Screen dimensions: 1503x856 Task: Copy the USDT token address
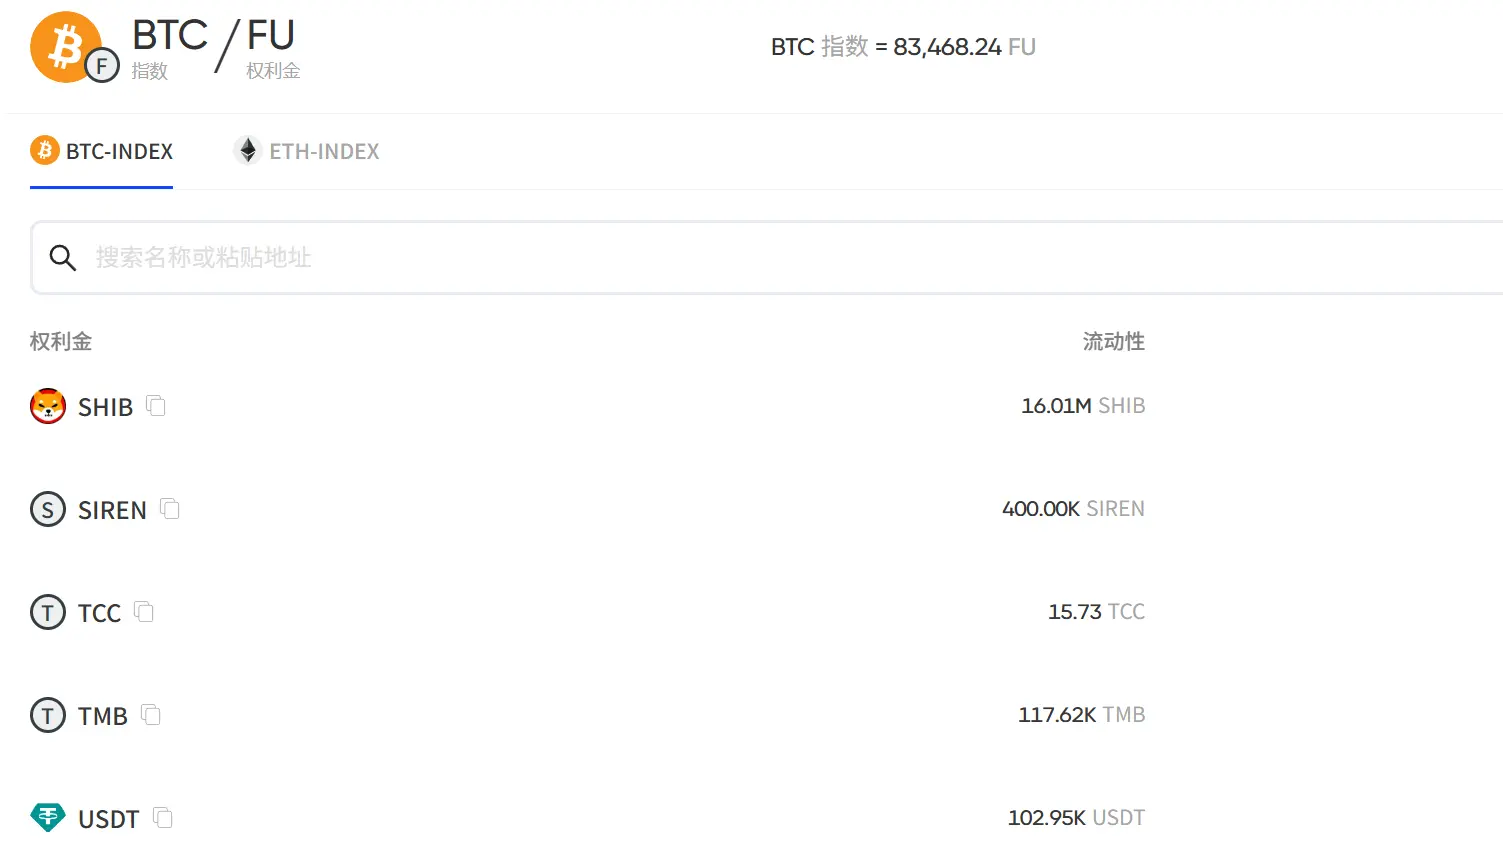tap(163, 817)
